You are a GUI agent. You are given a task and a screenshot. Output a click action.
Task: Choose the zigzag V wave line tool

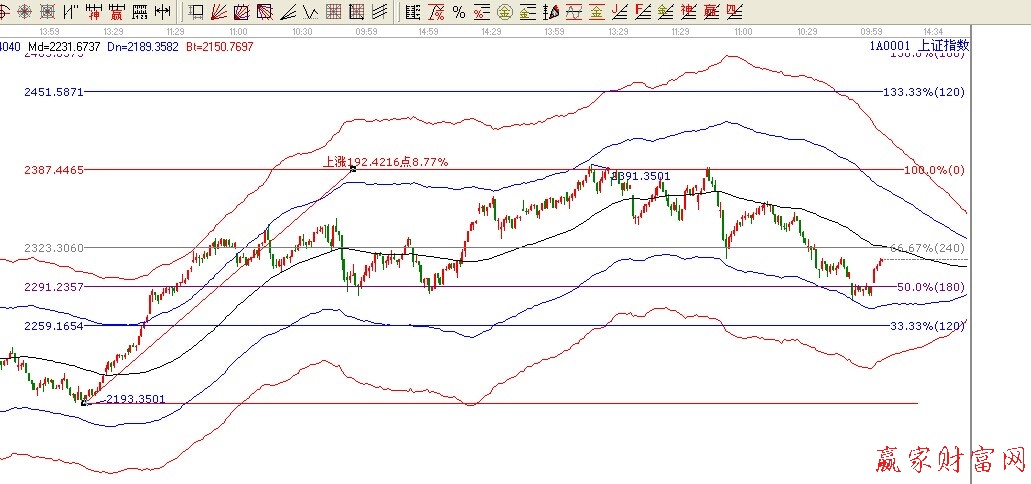click(308, 12)
